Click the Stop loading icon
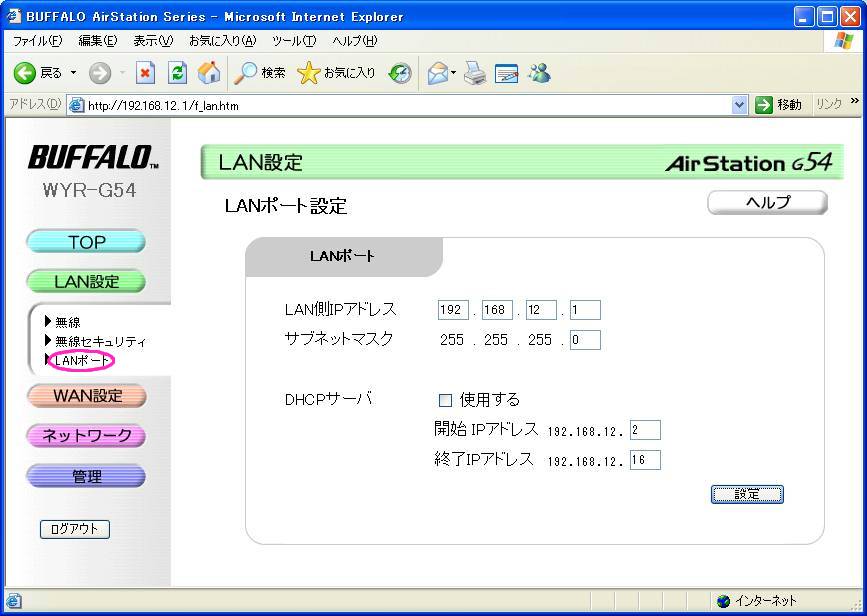This screenshot has width=867, height=616. pyautogui.click(x=145, y=73)
